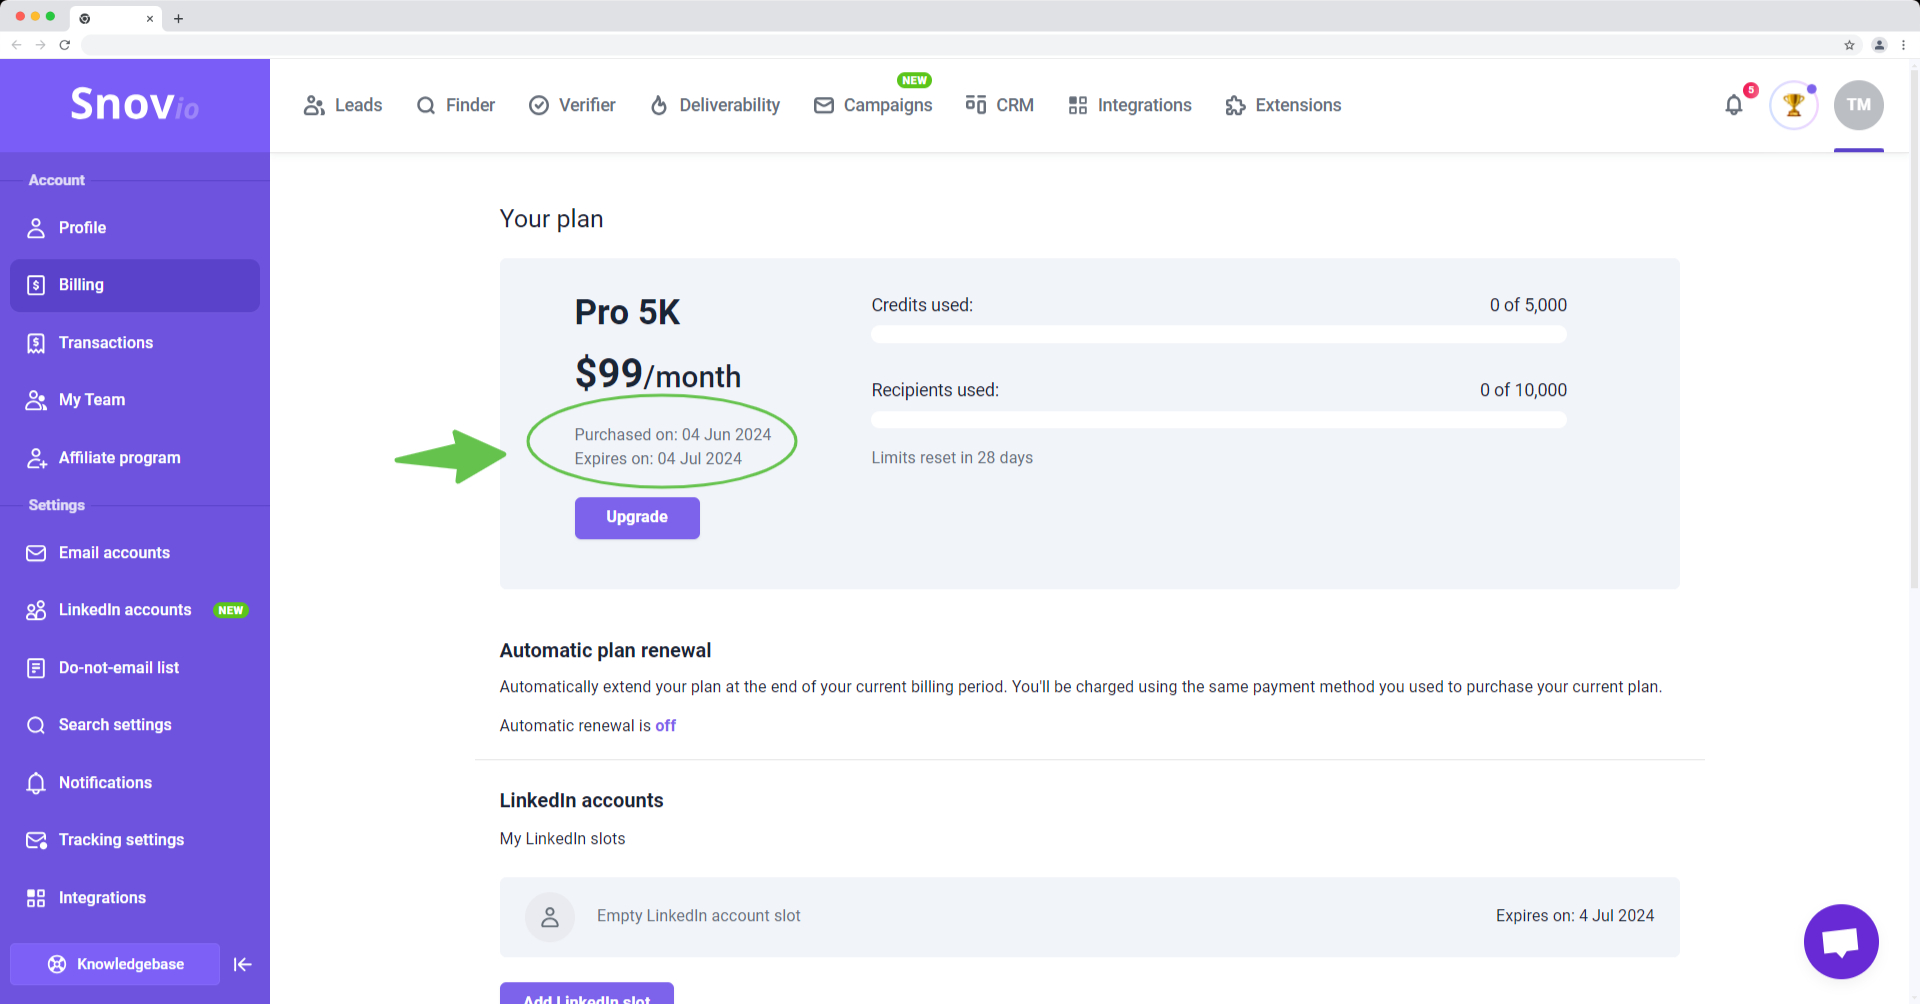Open LinkedIn accounts settings
1920x1004 pixels.
click(x=135, y=610)
